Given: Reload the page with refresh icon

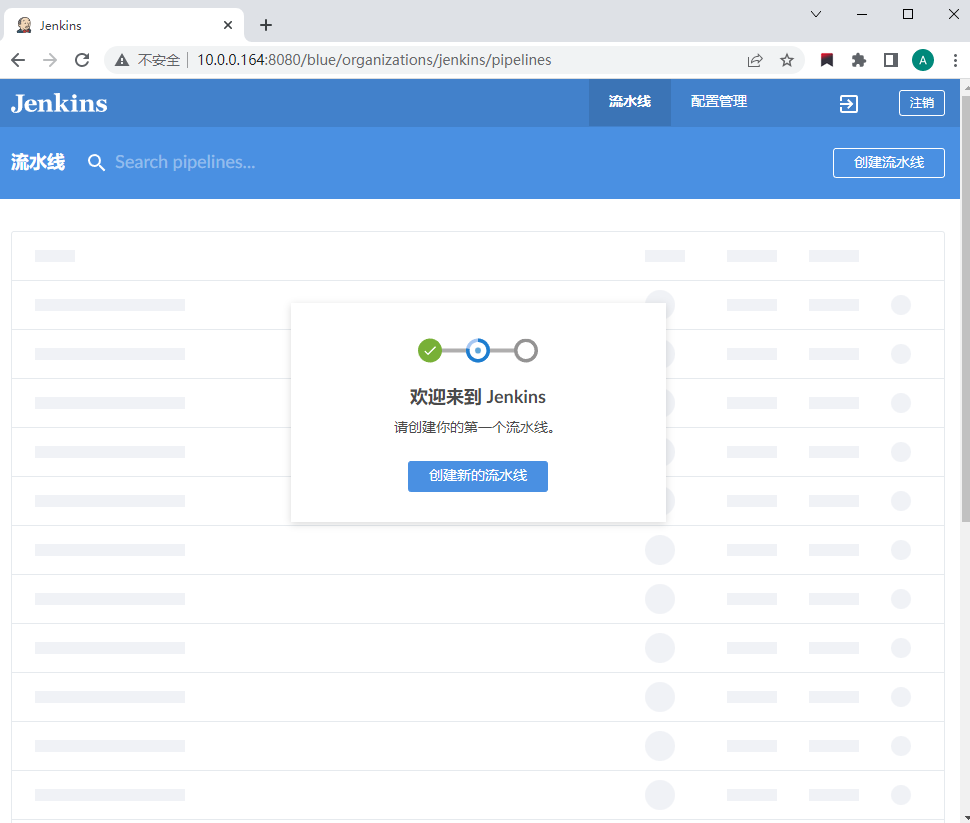Looking at the screenshot, I should [82, 60].
